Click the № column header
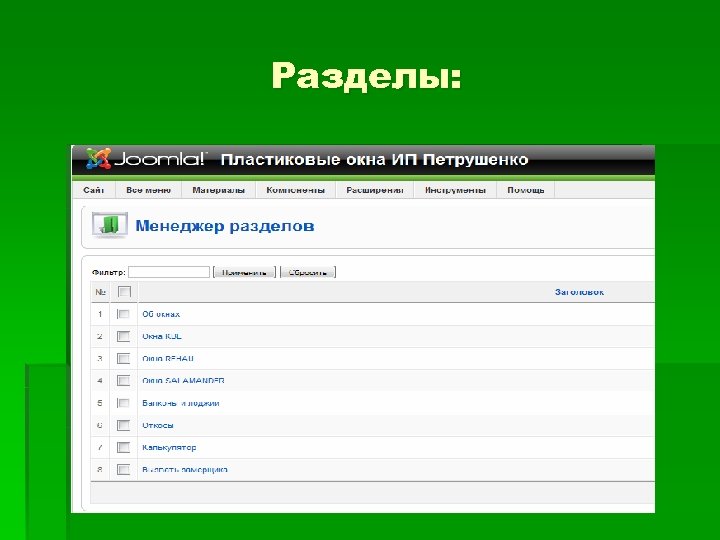The width and height of the screenshot is (720, 540). pyautogui.click(x=101, y=292)
